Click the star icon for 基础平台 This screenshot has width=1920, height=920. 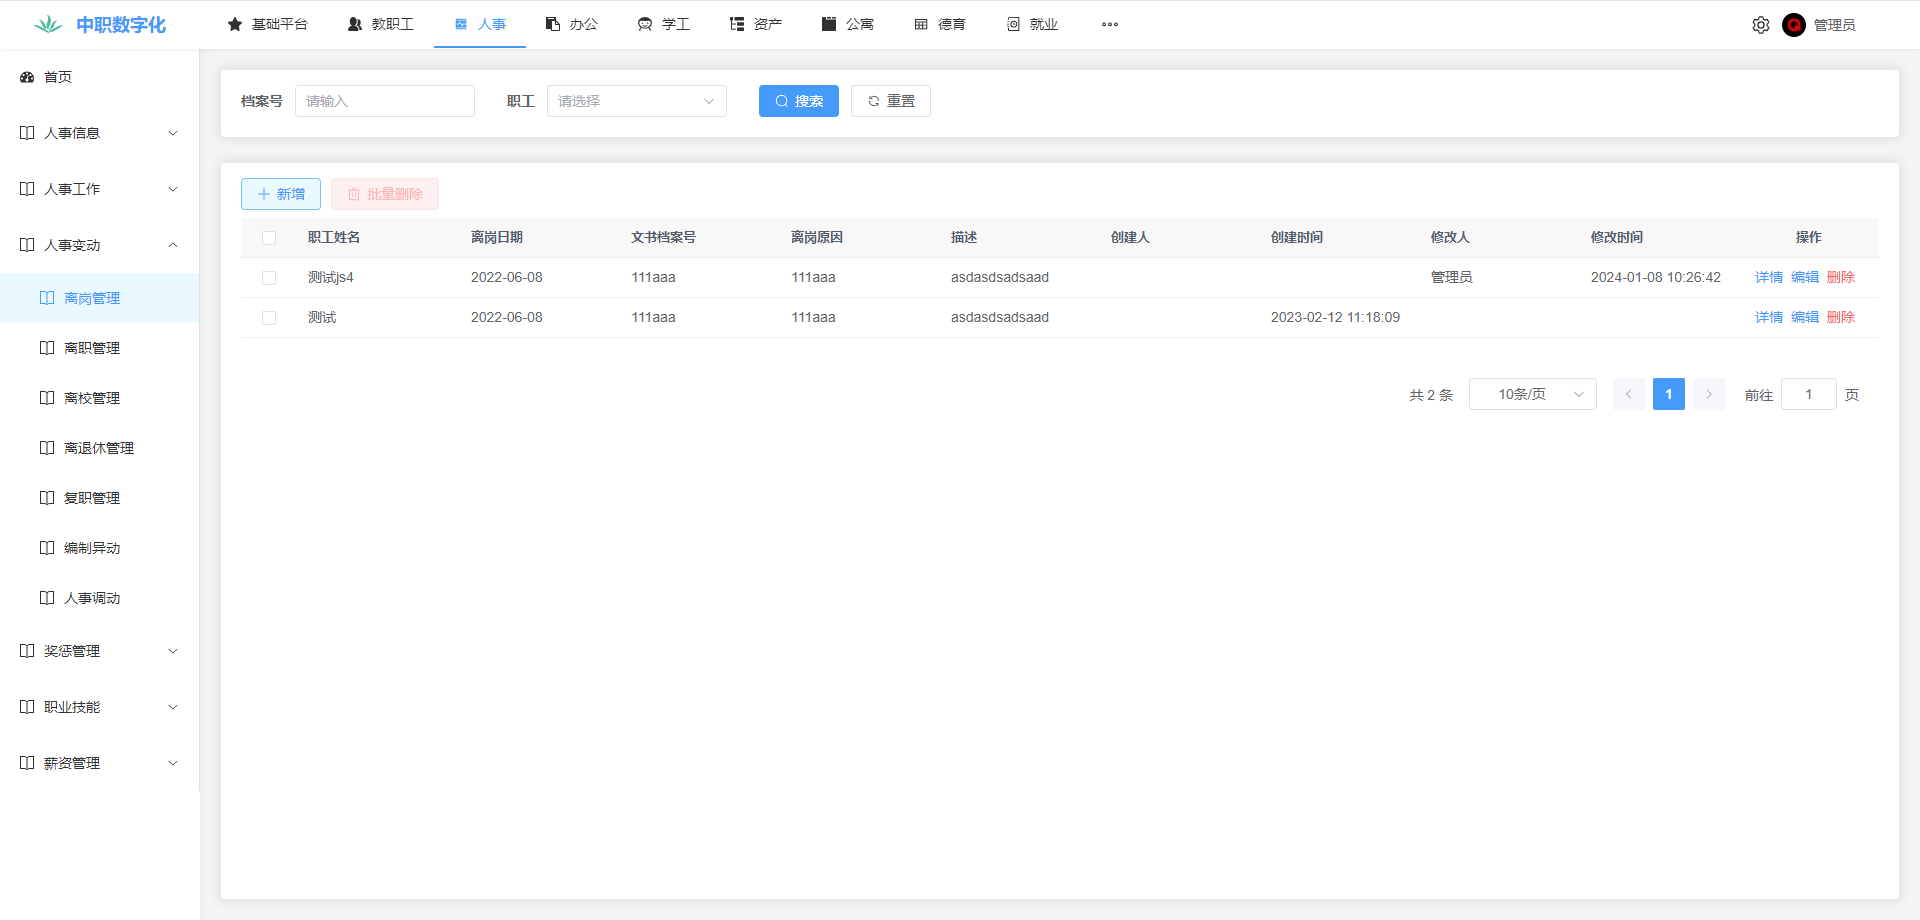235,24
